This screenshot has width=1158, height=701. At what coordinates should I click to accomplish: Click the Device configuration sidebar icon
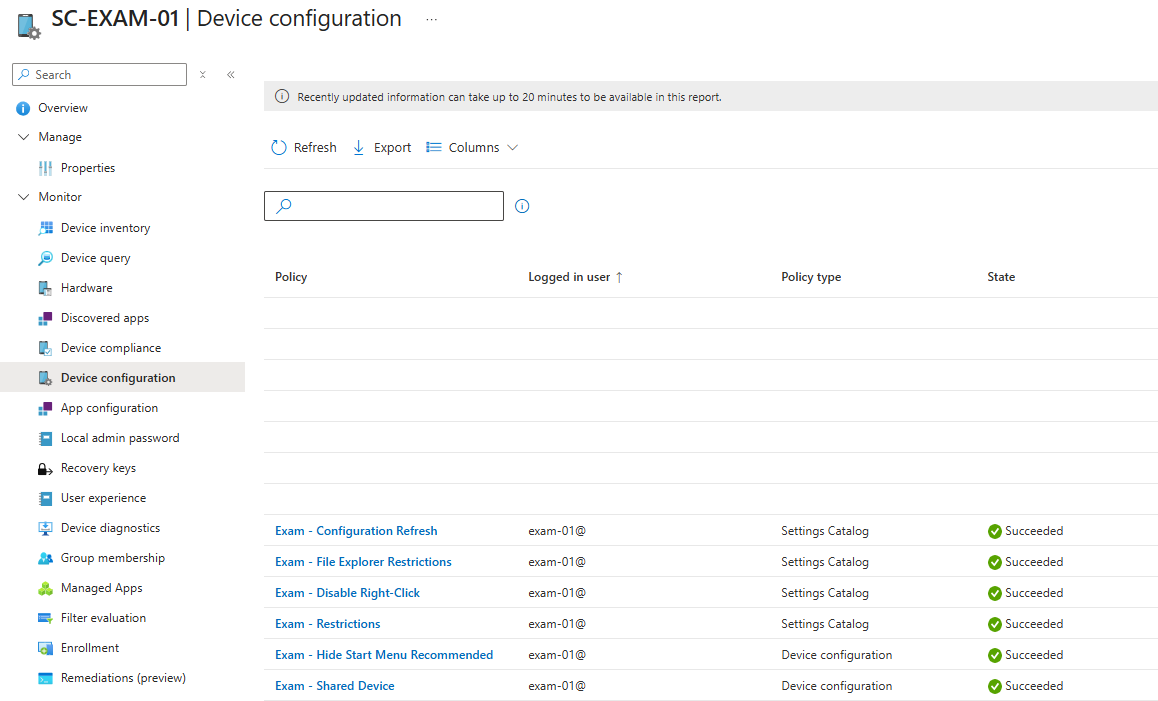45,378
